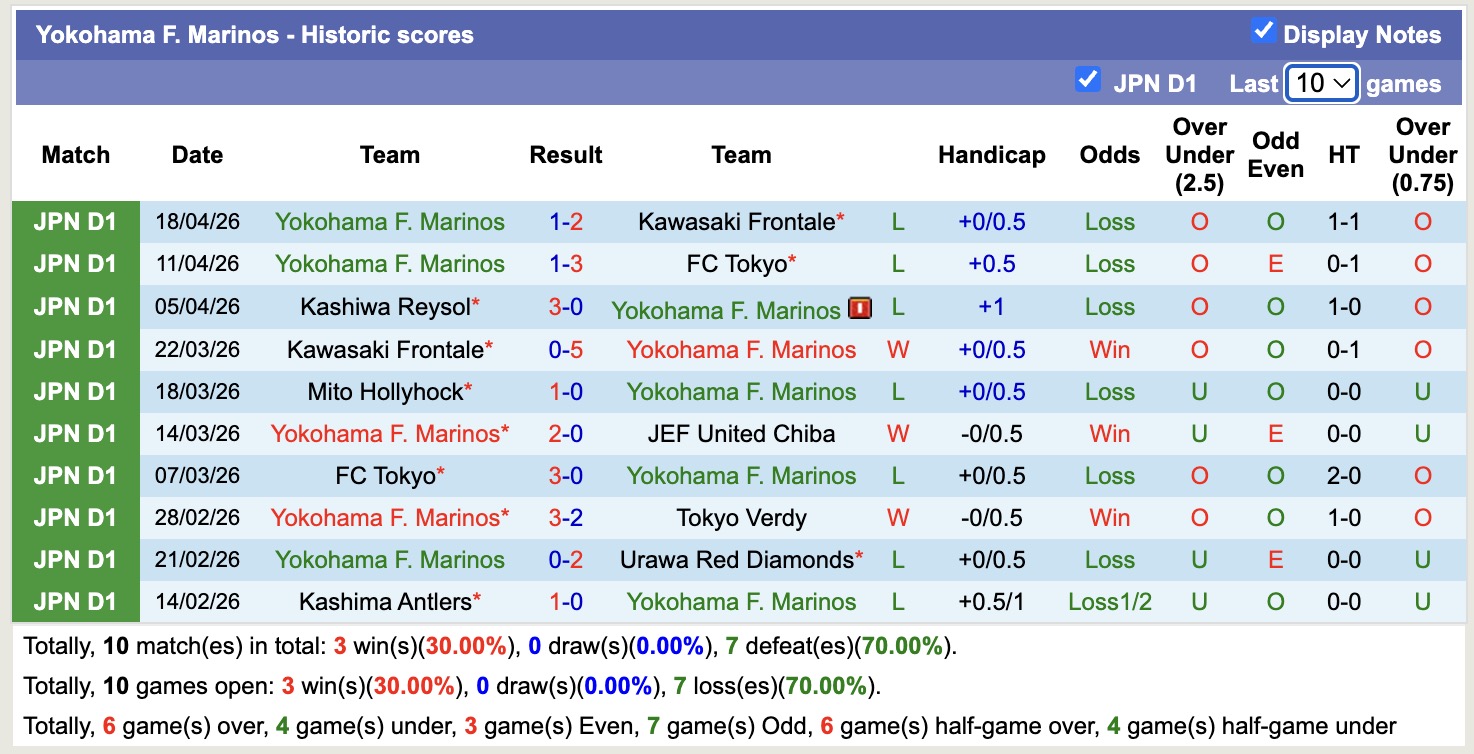The width and height of the screenshot is (1474, 754).
Task: Click the JPN D1 badge beside the Kashiwa Reysol match
Action: click(76, 307)
